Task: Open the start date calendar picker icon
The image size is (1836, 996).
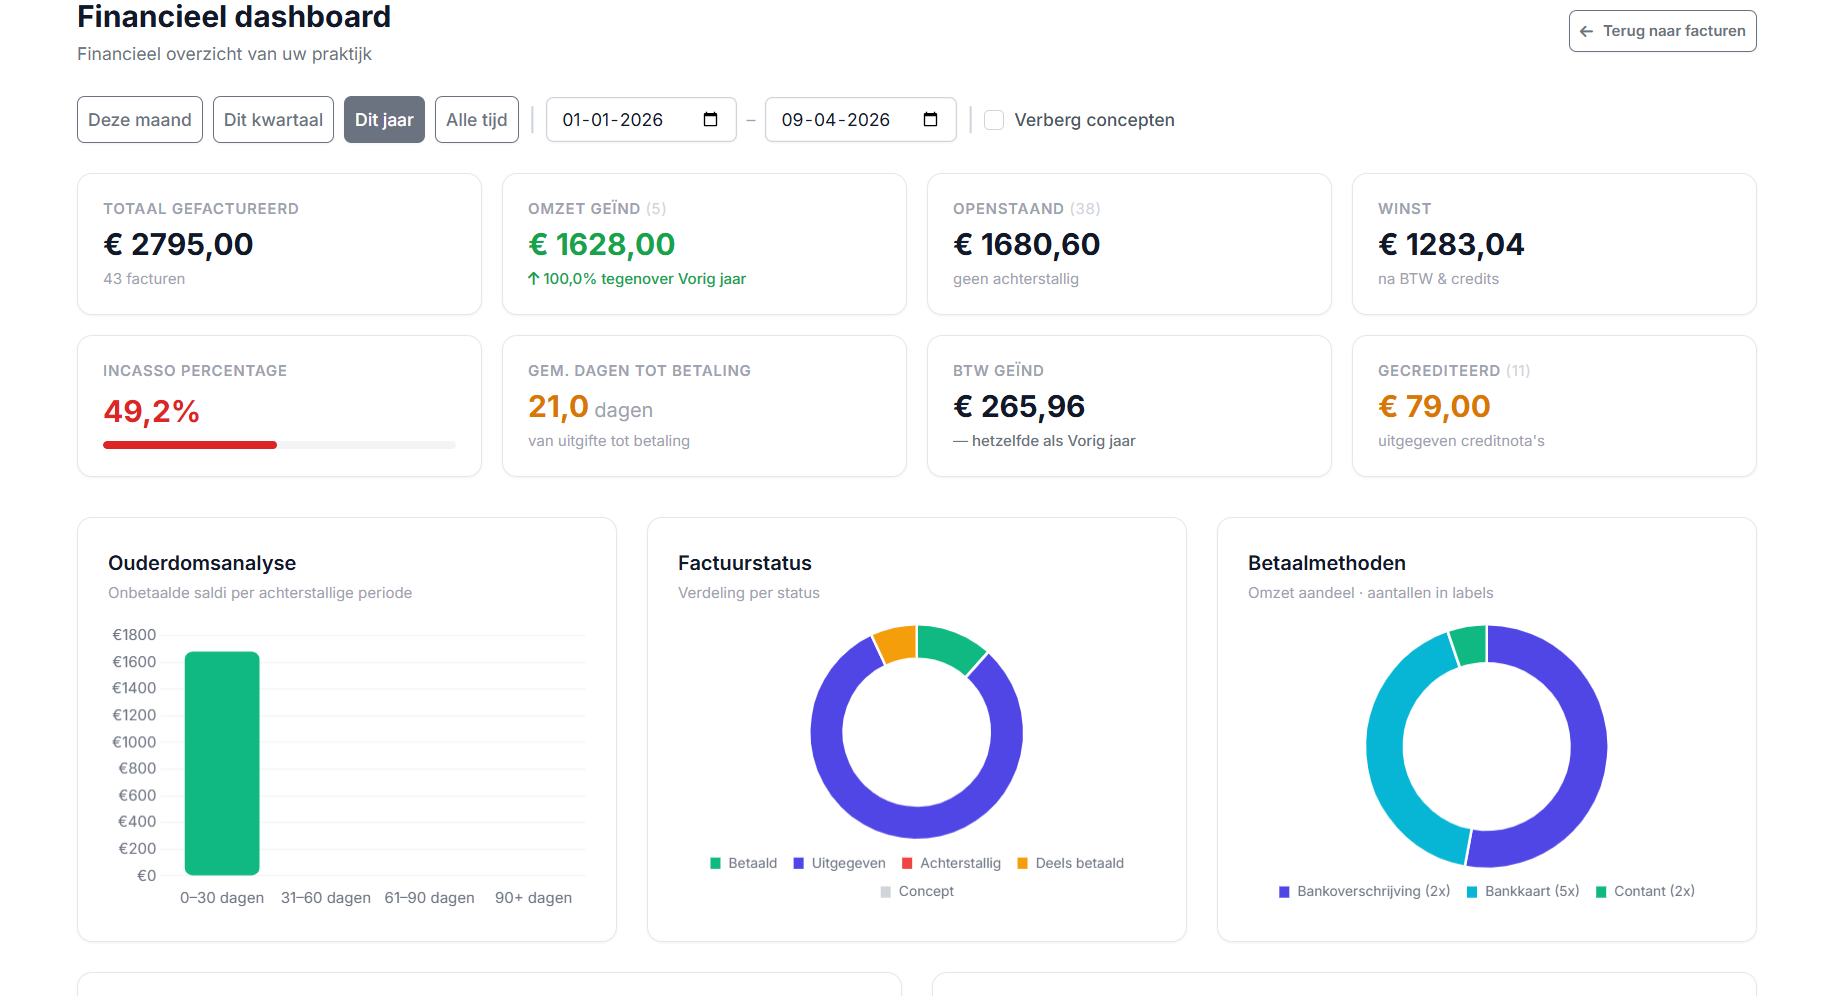Action: point(710,120)
